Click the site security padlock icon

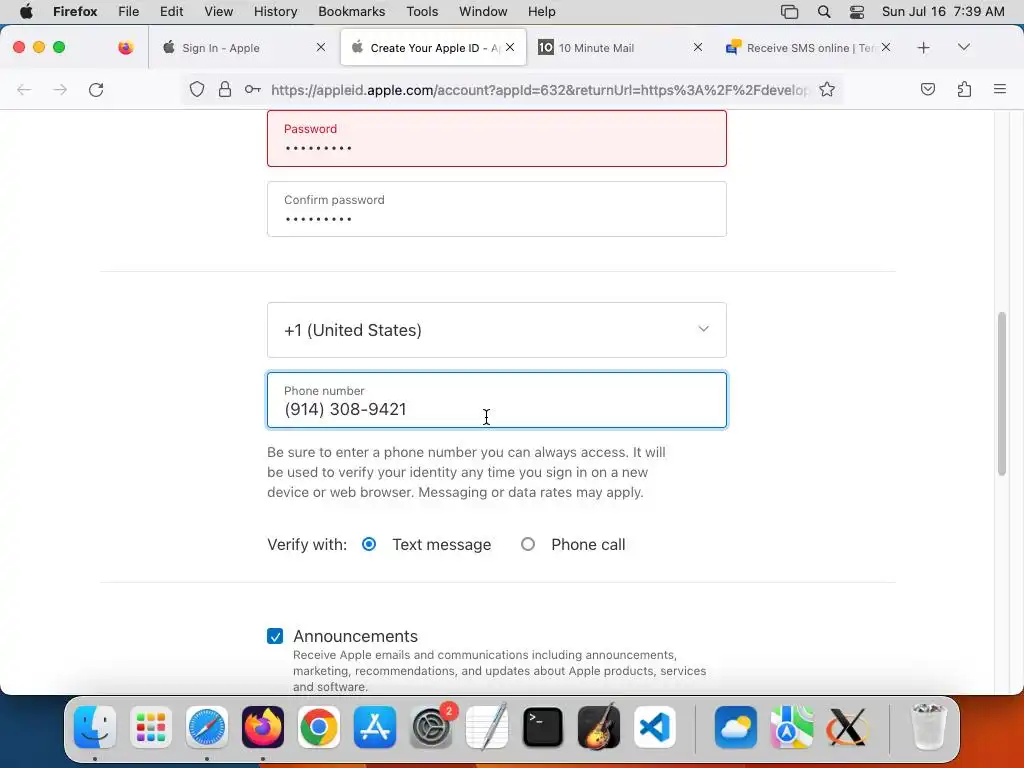click(225, 89)
